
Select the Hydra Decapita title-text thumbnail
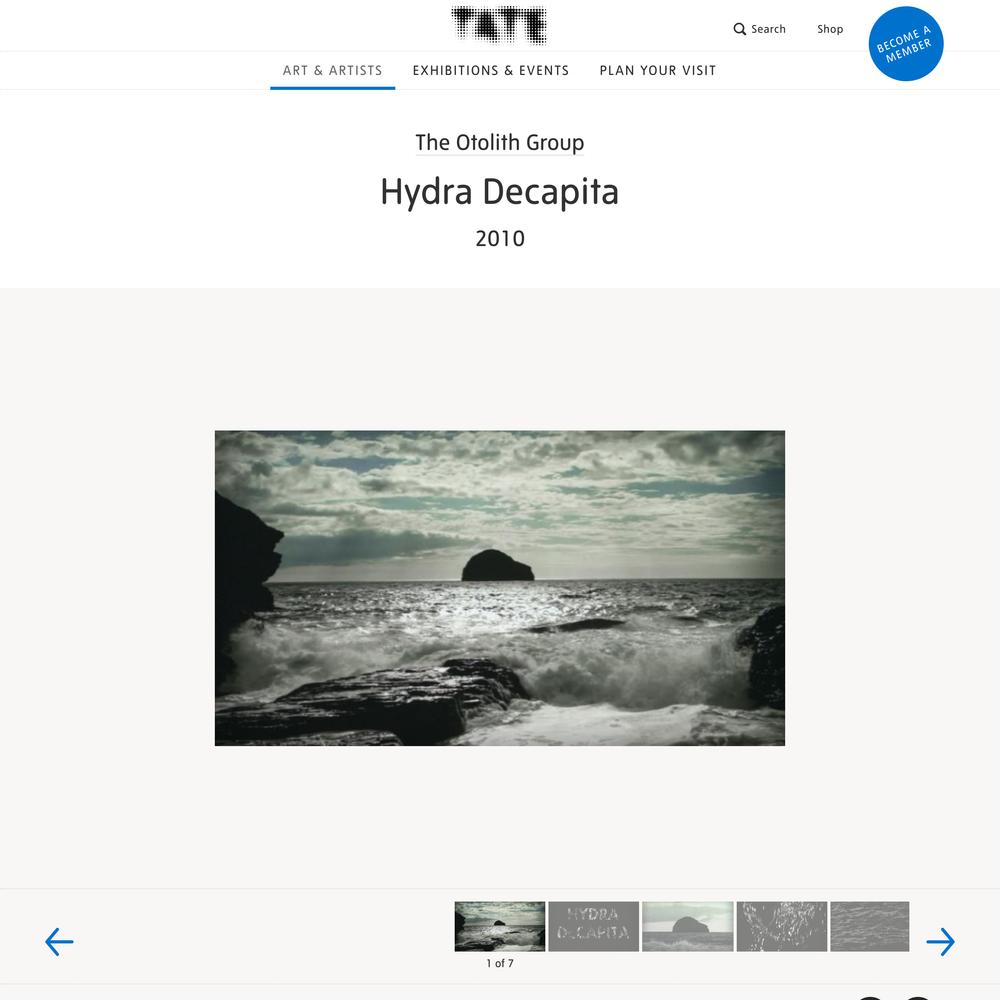593,926
